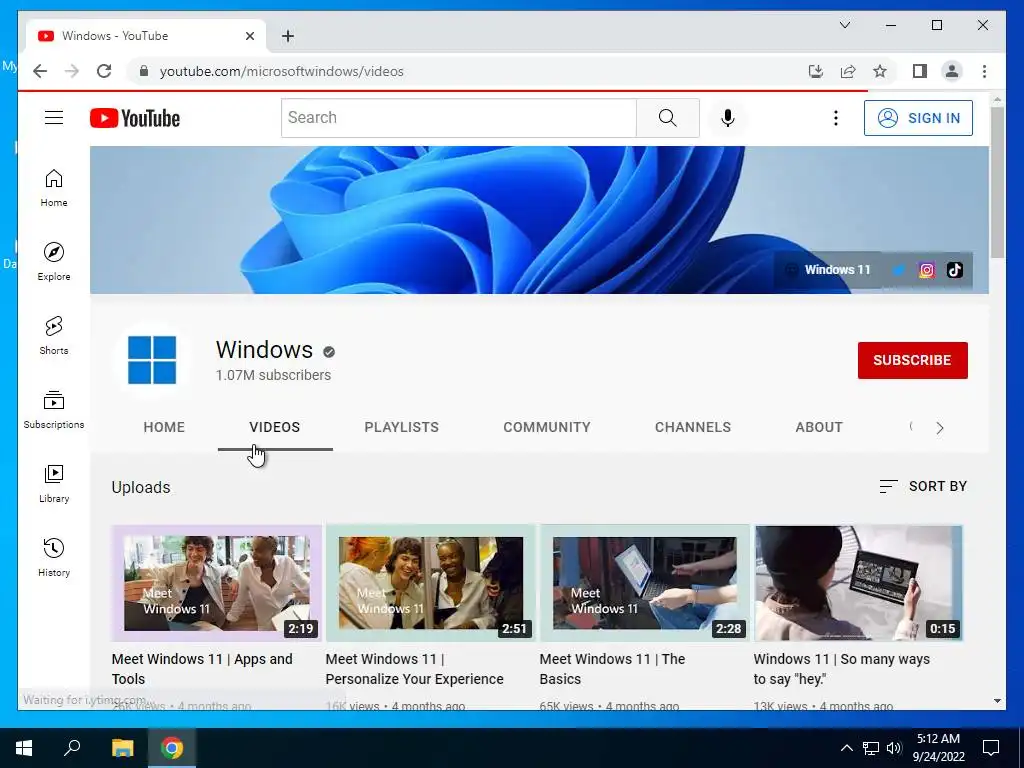The height and width of the screenshot is (768, 1024).
Task: Open the YouTube hamburger guide menu
Action: point(54,118)
